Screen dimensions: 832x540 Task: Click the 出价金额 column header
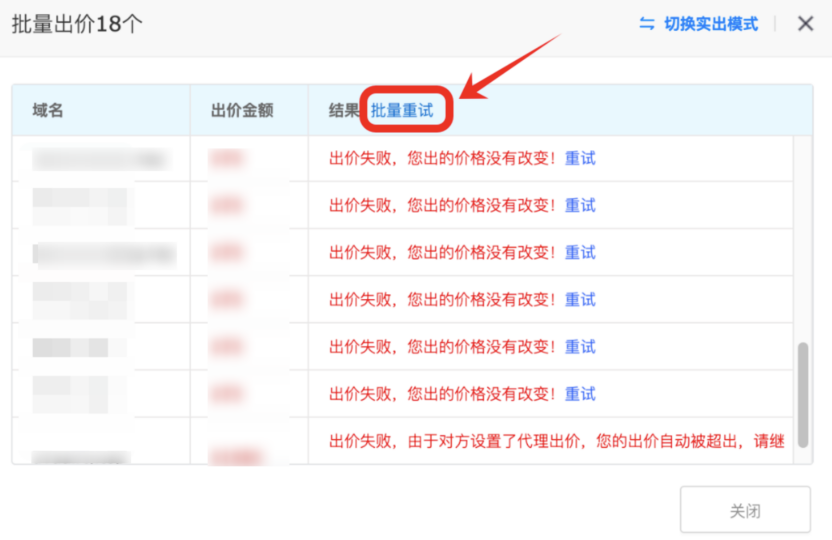coord(242,110)
